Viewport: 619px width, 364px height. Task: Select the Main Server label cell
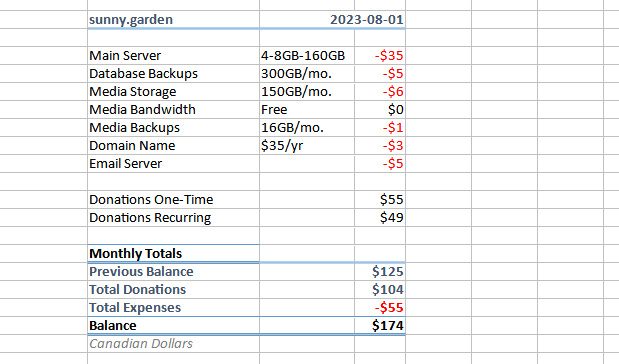[173, 56]
